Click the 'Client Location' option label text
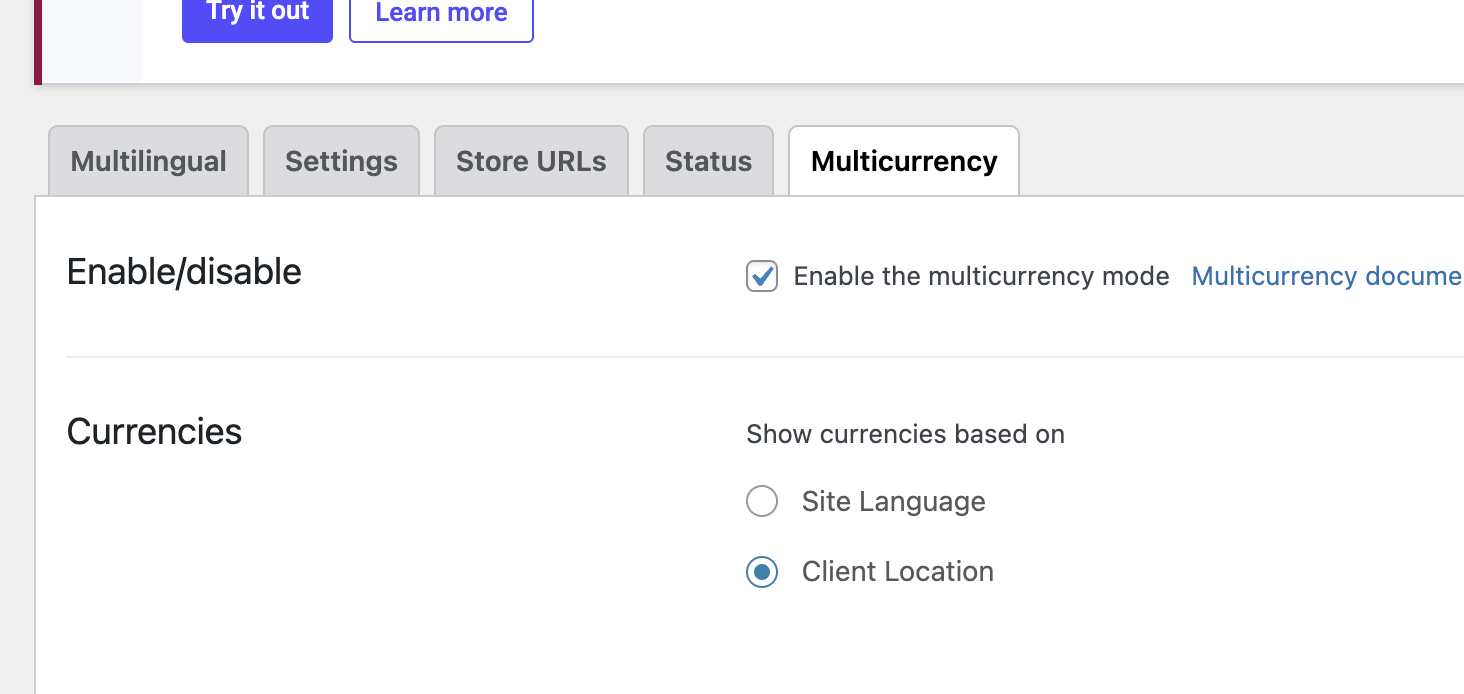 point(897,572)
